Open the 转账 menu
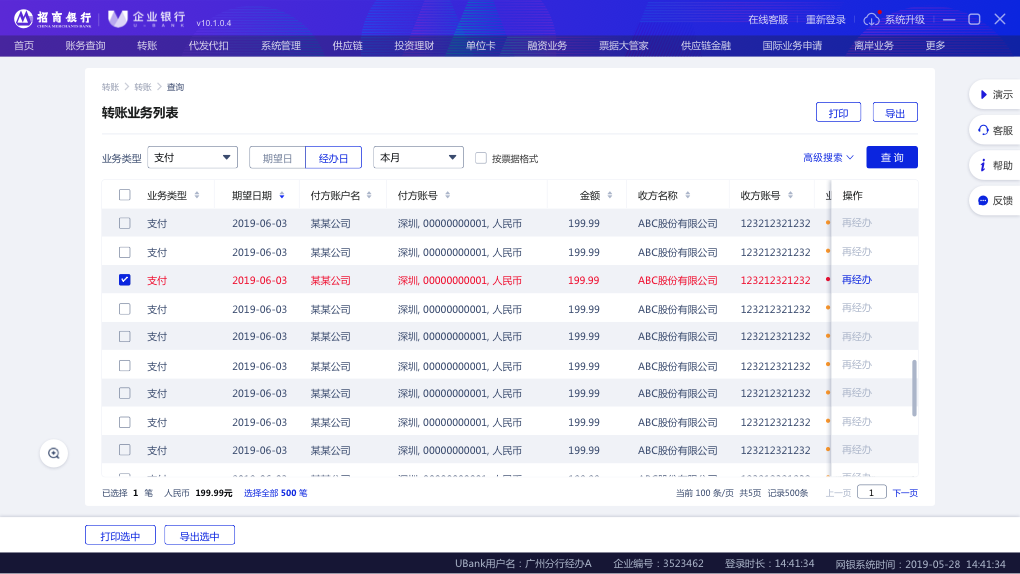The height and width of the screenshot is (574, 1020). (147, 46)
